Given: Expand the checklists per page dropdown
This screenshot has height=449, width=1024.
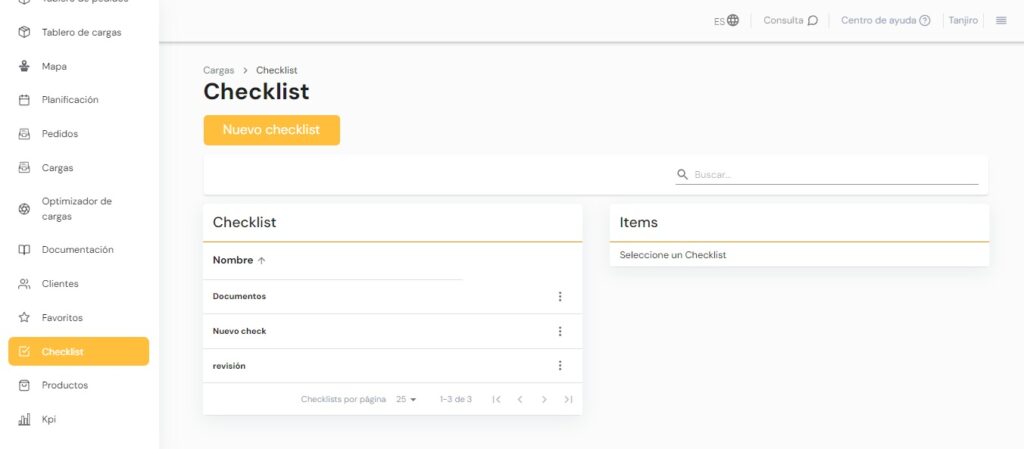Looking at the screenshot, I should pyautogui.click(x=406, y=399).
